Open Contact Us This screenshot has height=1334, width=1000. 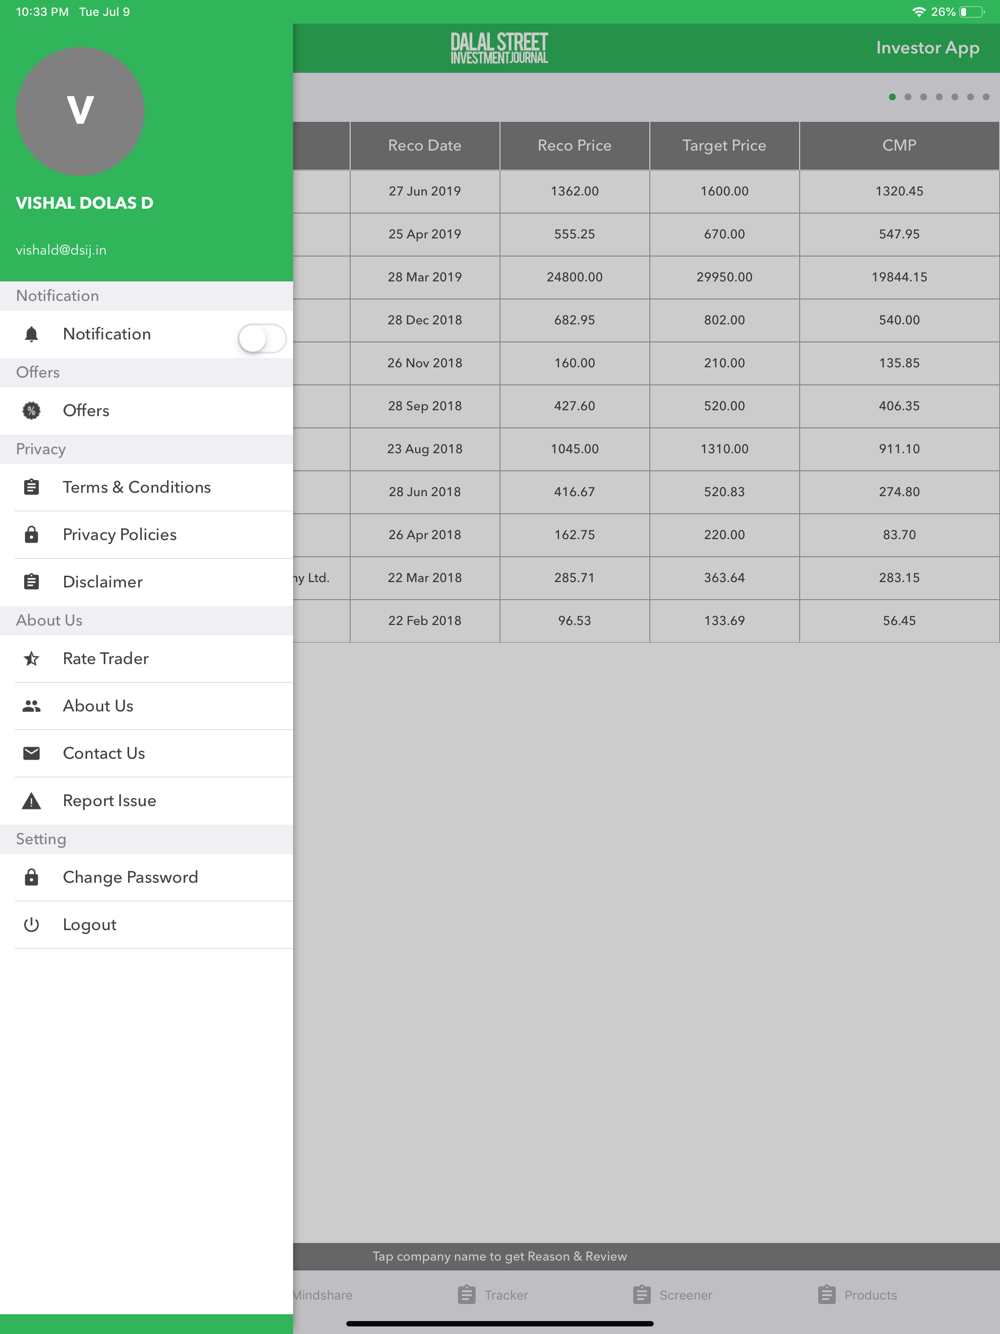click(146, 753)
